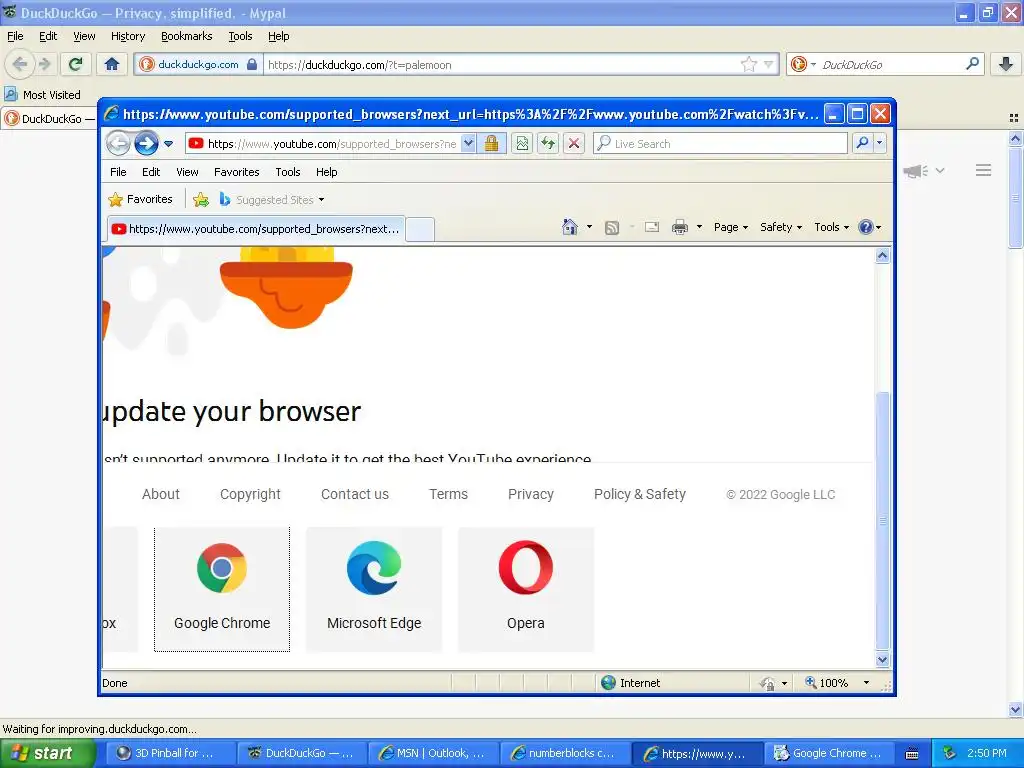This screenshot has width=1024, height=768.
Task: Click the security lock icon in IE address bar
Action: 491,143
